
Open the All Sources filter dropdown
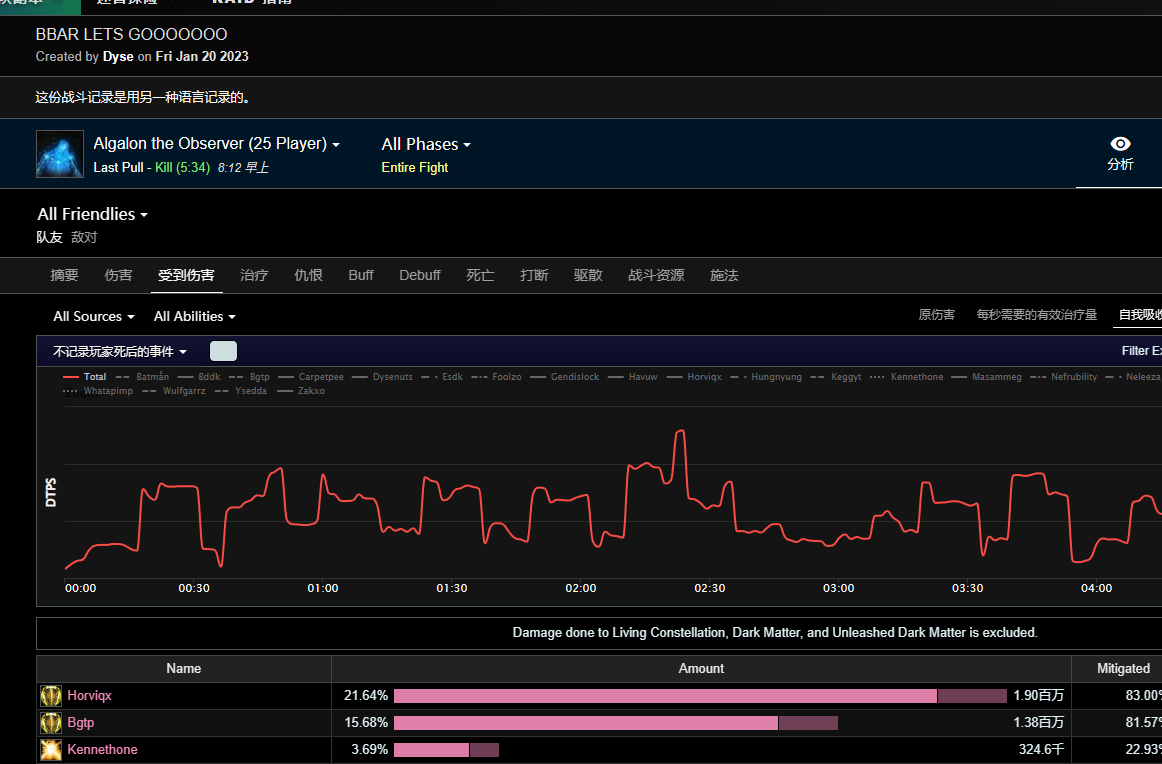pos(93,317)
